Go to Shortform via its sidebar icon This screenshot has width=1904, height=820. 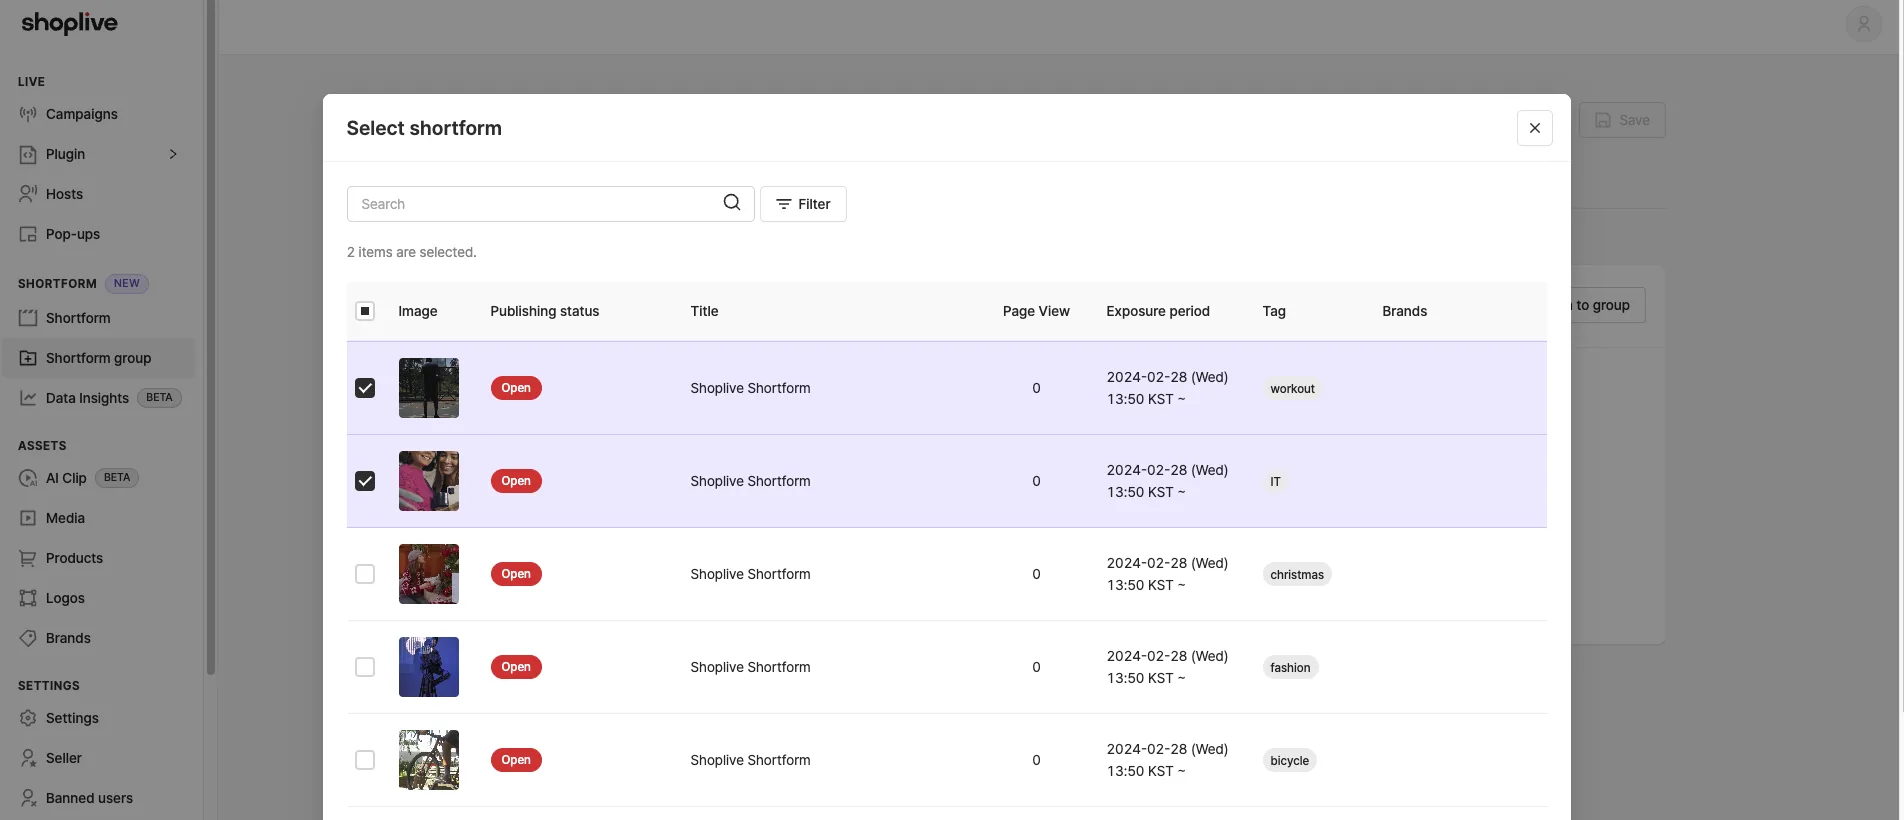click(28, 318)
